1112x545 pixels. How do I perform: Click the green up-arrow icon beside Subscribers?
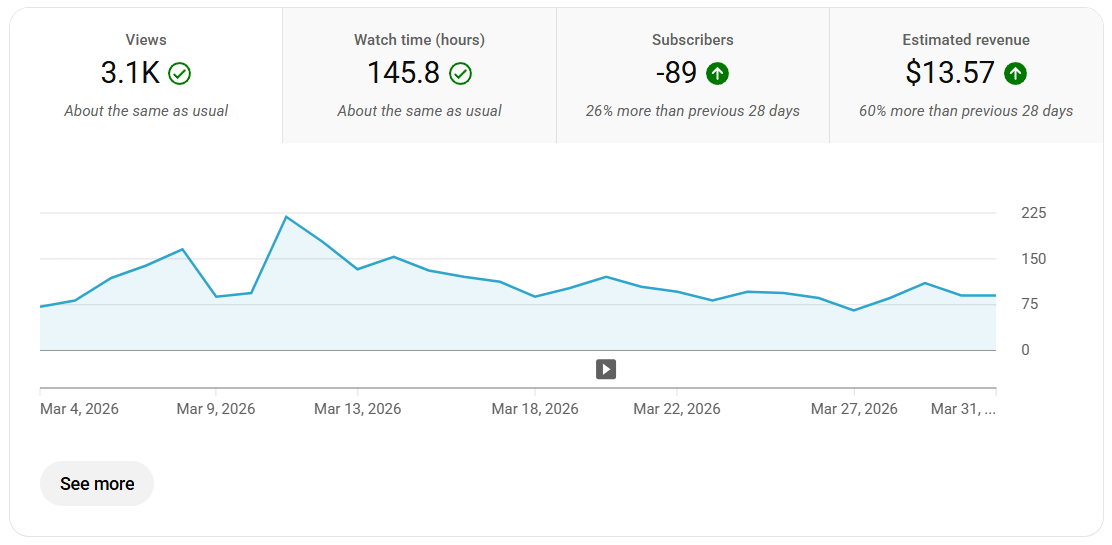point(717,73)
